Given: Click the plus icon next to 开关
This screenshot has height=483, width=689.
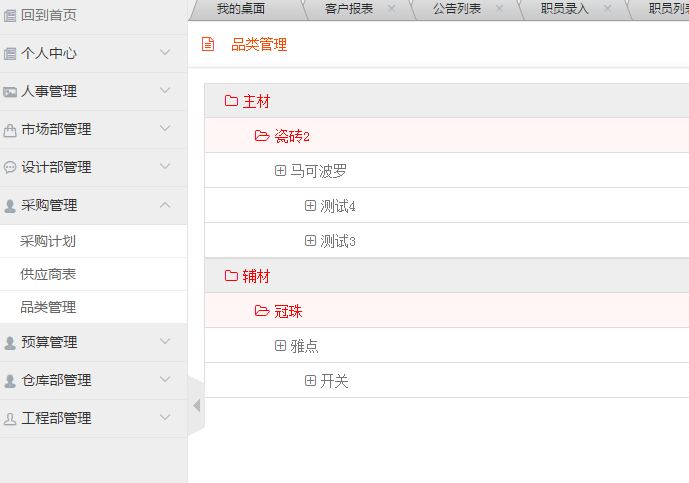Looking at the screenshot, I should click(x=310, y=381).
